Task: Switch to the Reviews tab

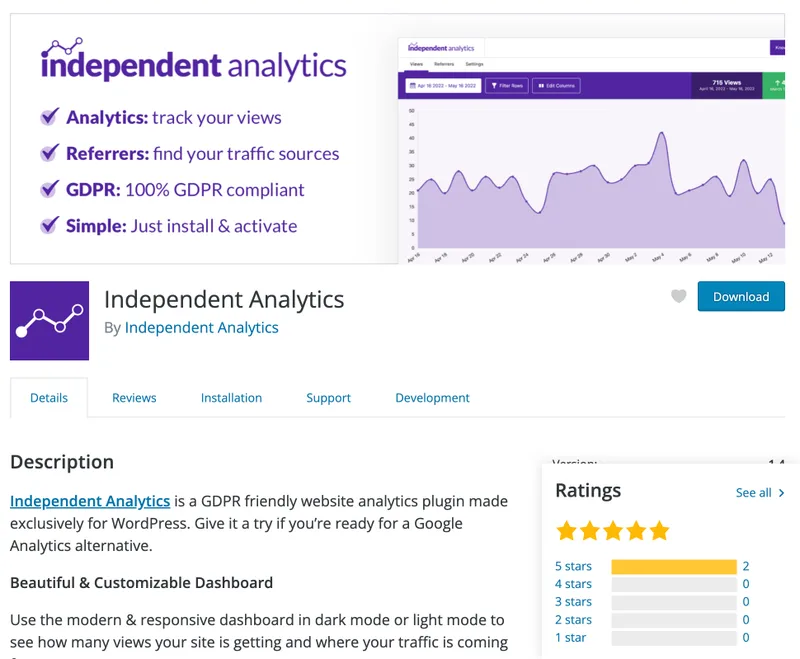Action: pos(134,398)
